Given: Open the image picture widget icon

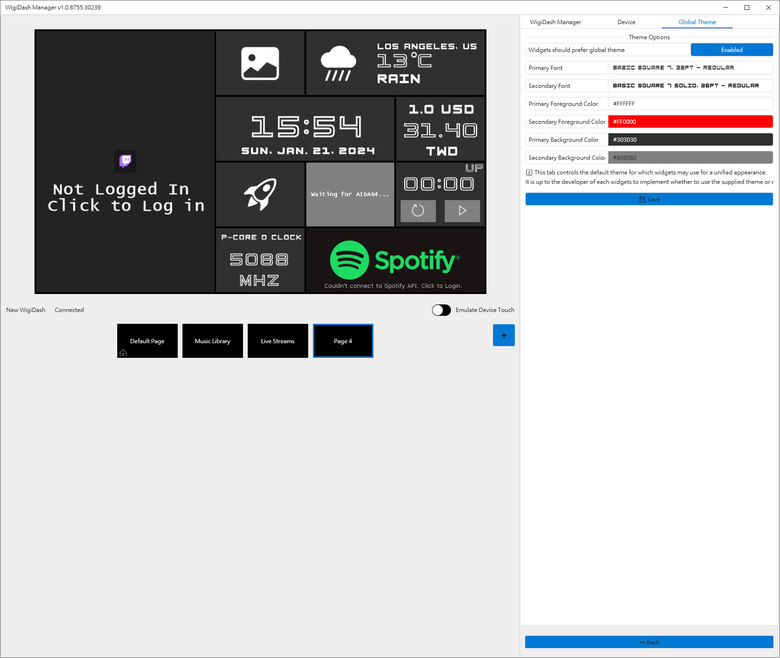Looking at the screenshot, I should coord(260,63).
